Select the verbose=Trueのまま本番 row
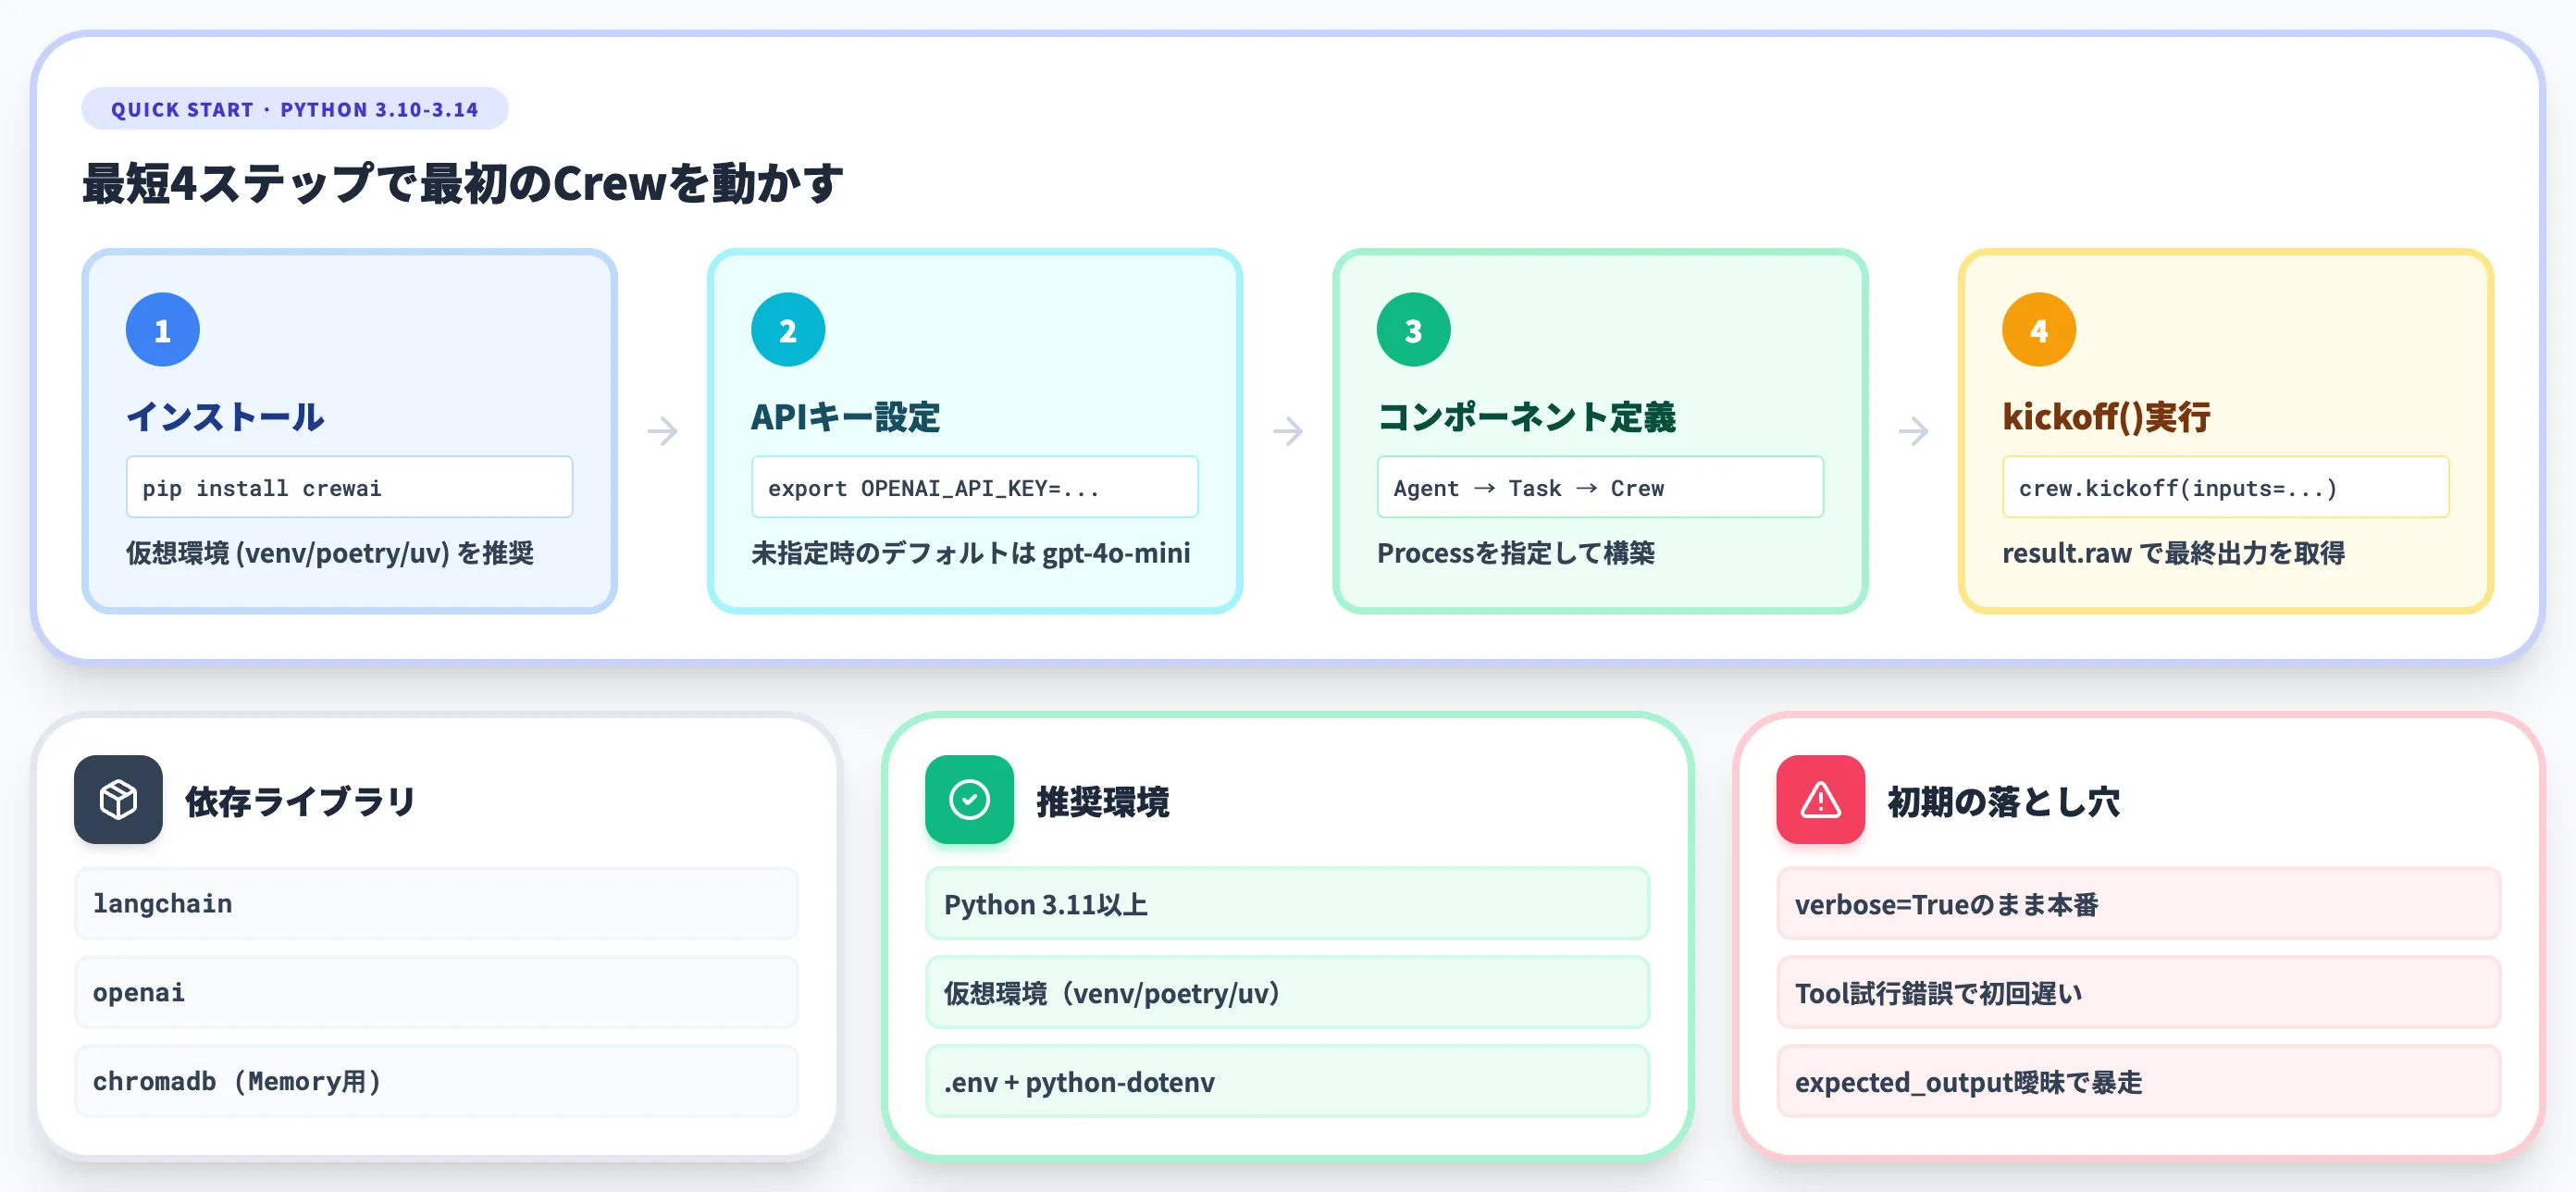2576x1192 pixels. tap(2138, 903)
